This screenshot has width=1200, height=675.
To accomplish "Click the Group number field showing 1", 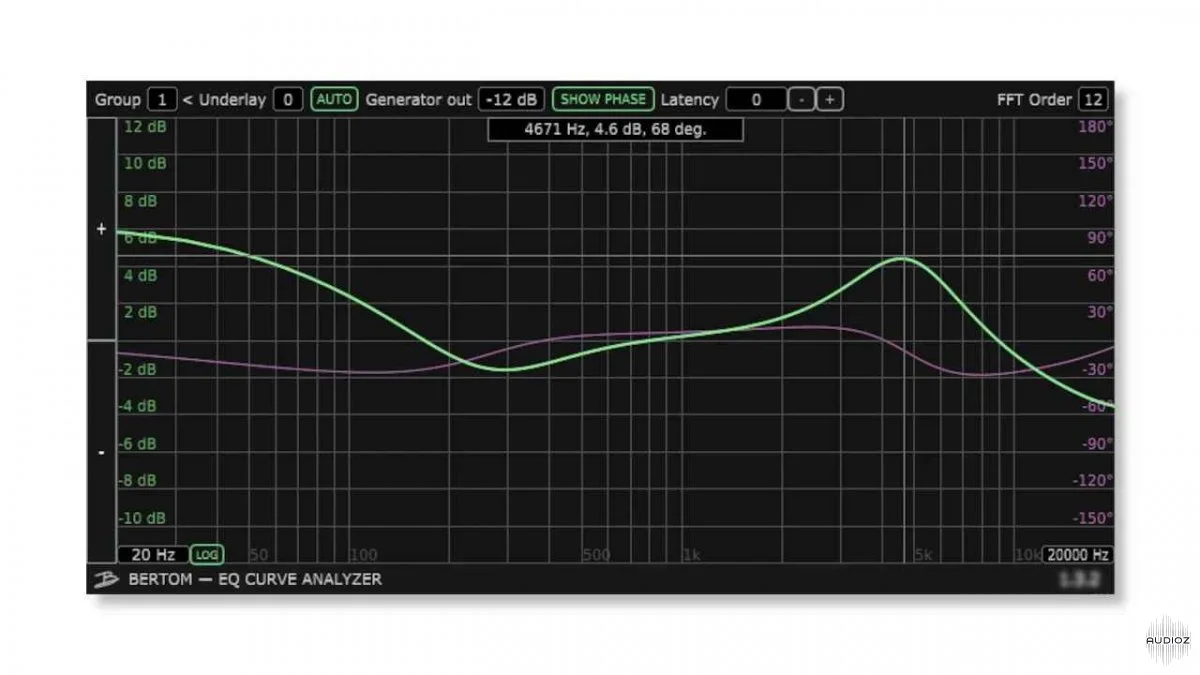I will pyautogui.click(x=162, y=99).
